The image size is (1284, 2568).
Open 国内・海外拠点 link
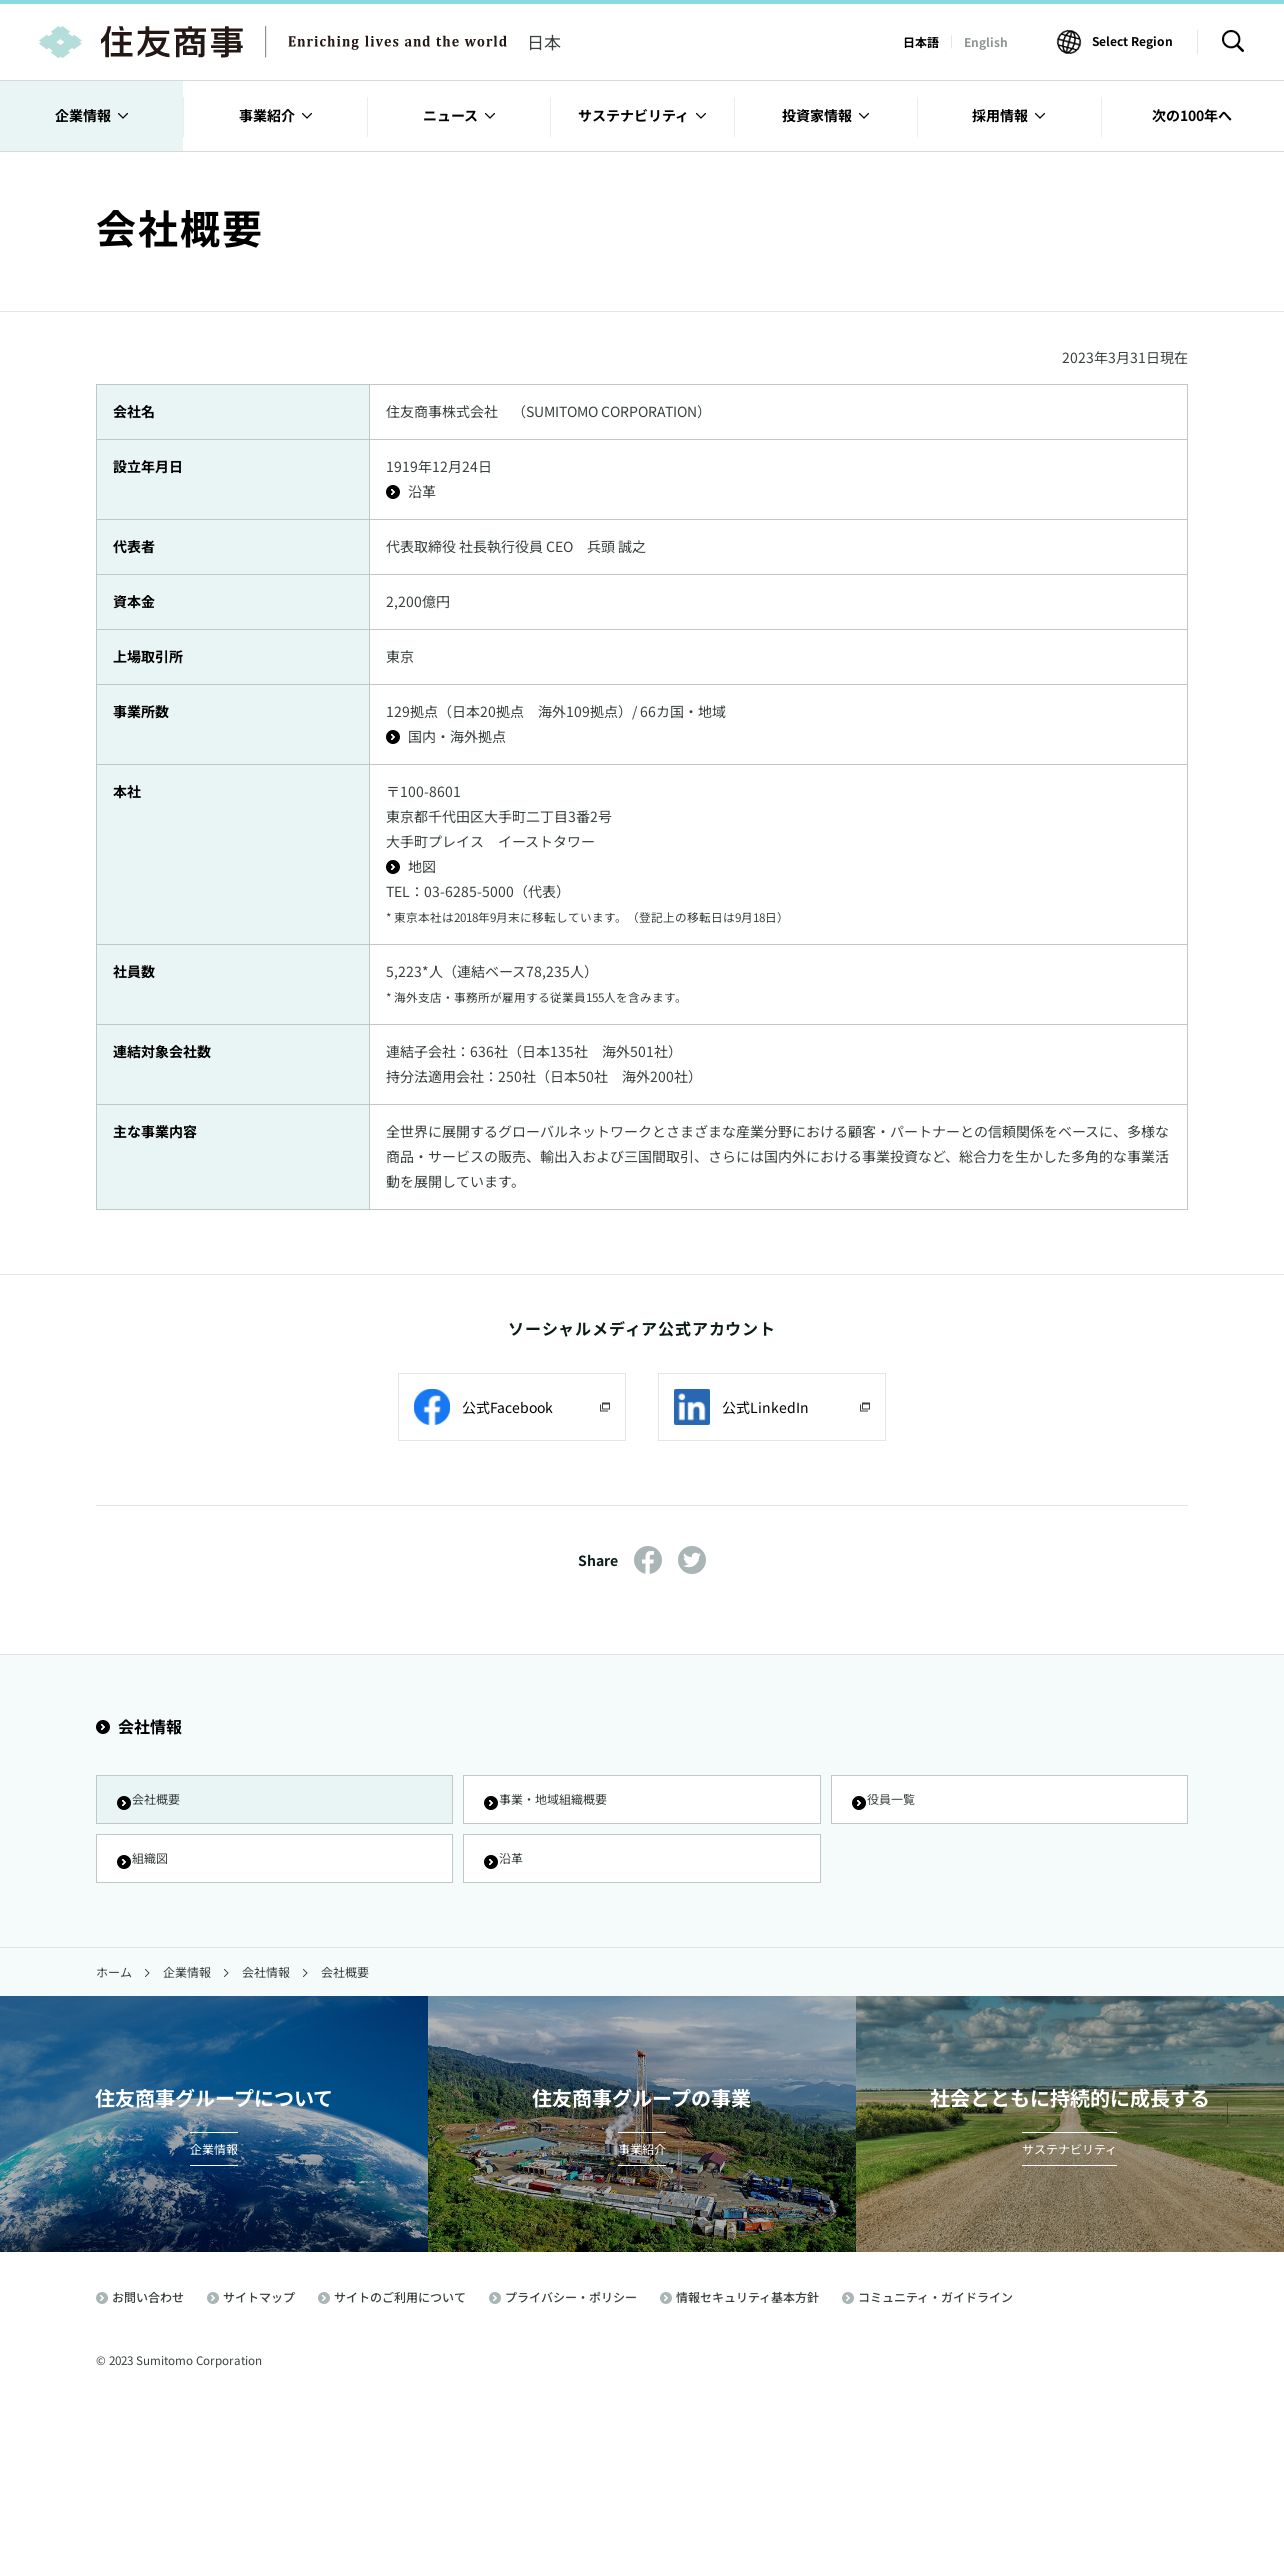pos(446,737)
